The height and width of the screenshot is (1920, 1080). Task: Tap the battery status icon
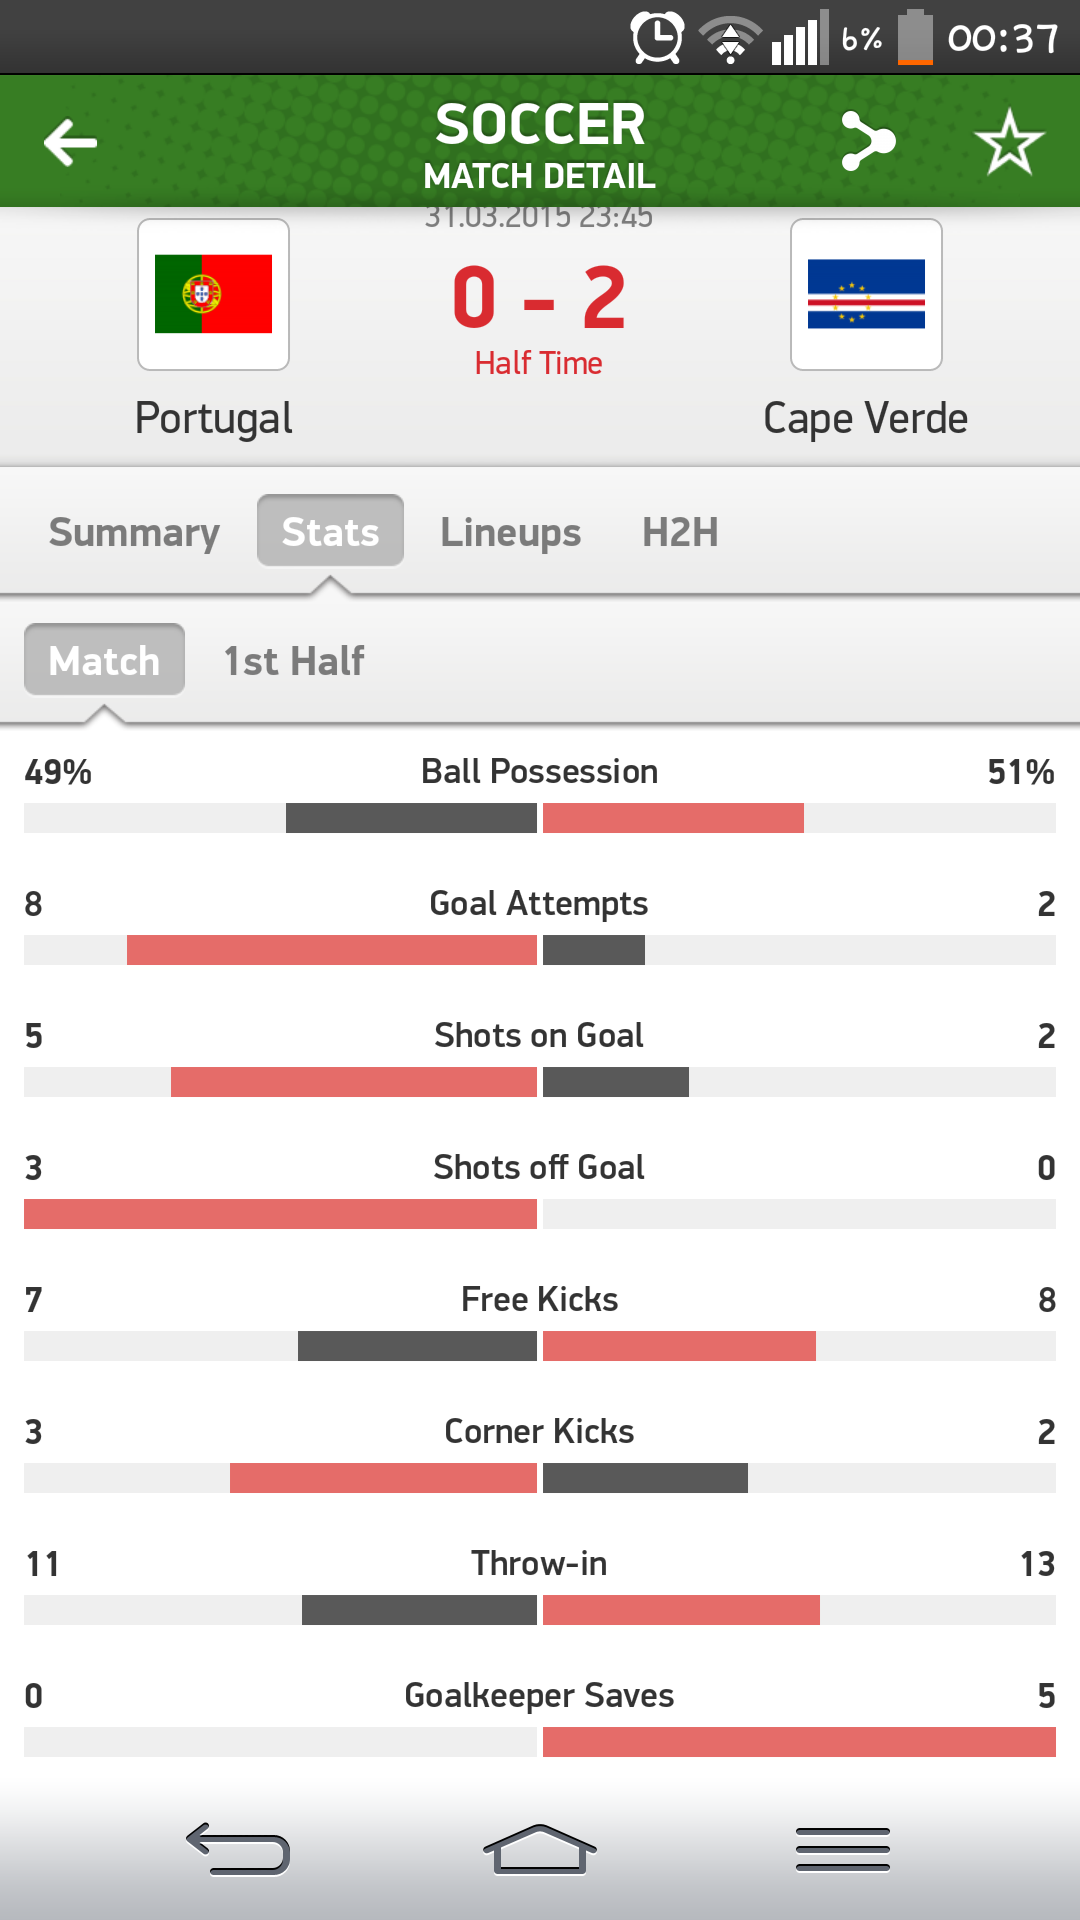pyautogui.click(x=914, y=38)
